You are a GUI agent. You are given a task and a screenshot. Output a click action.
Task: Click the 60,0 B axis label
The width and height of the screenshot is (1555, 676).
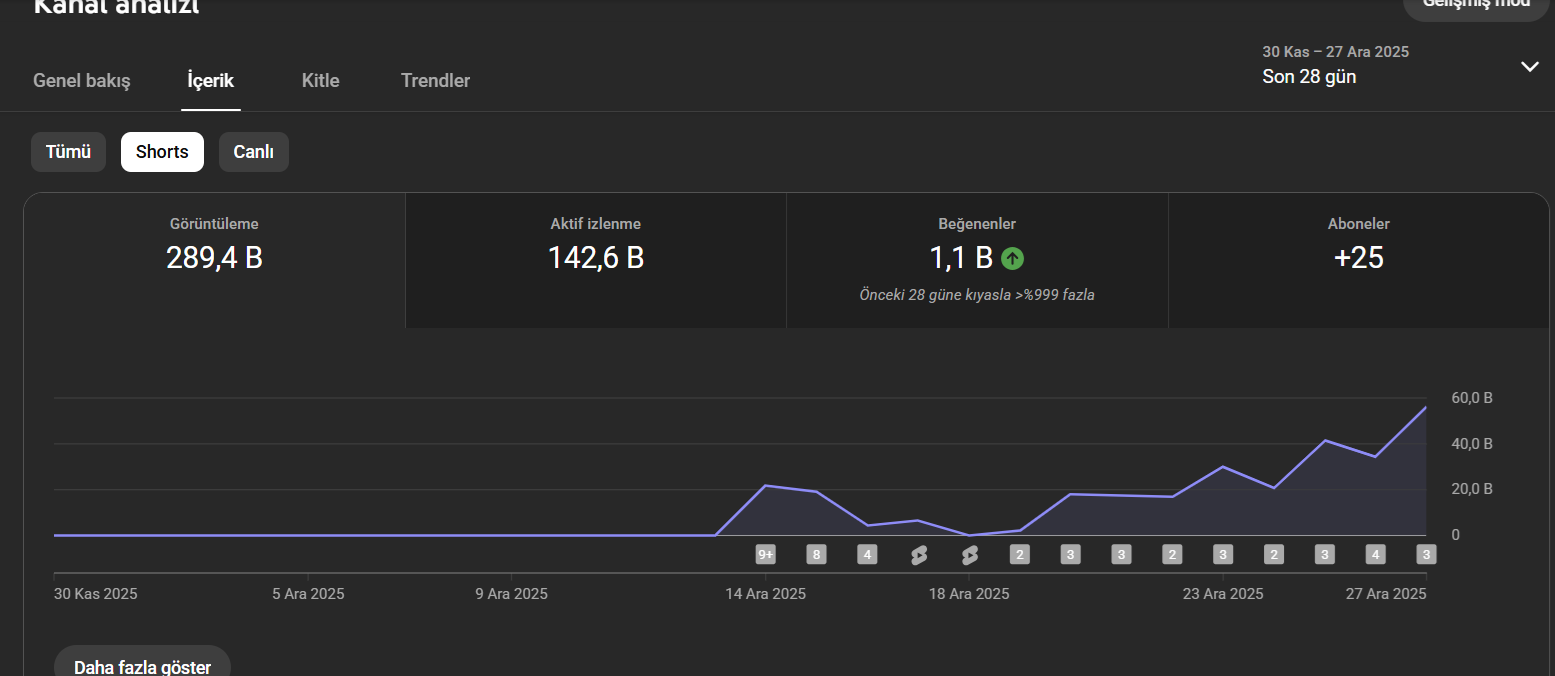[x=1472, y=398]
